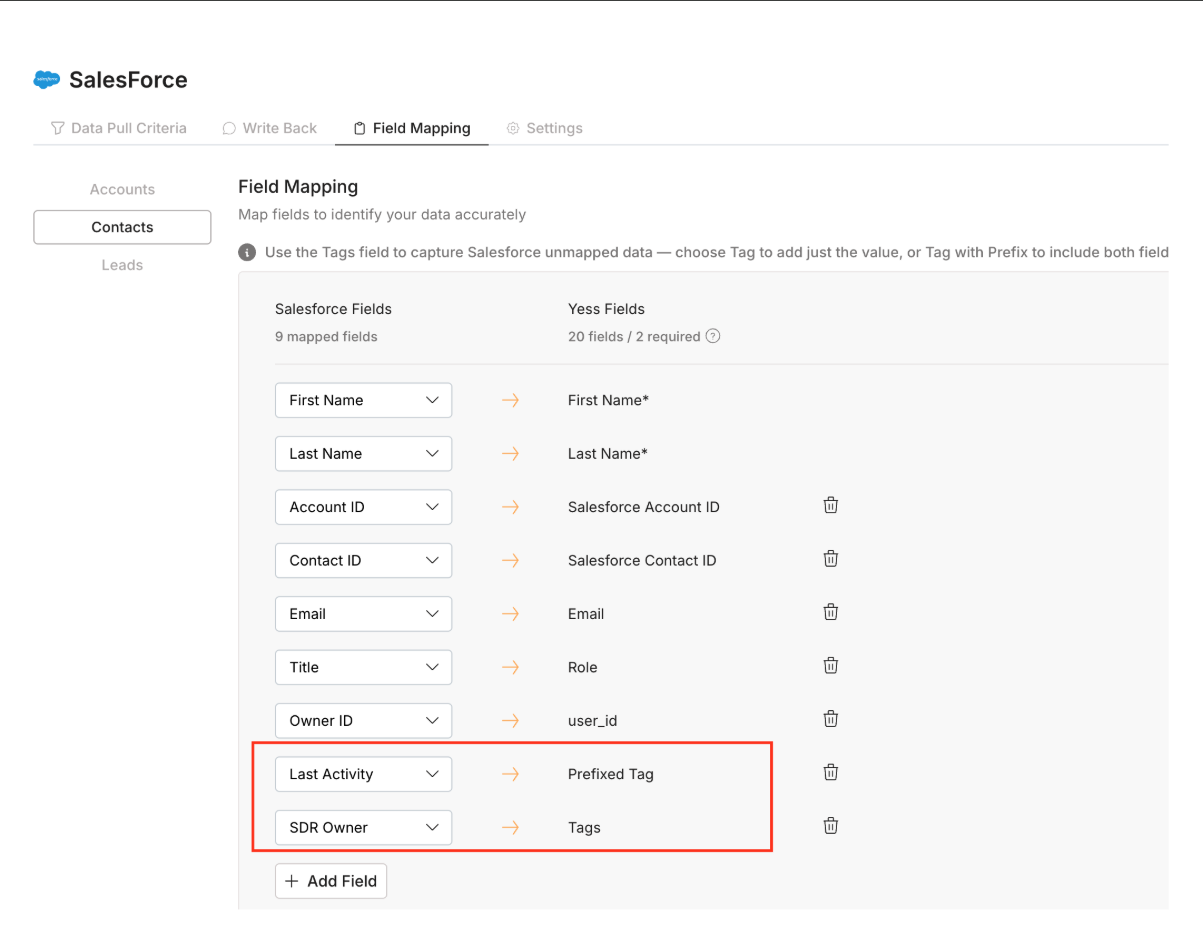
Task: Open the Email Salesforce field dropdown
Action: point(363,614)
